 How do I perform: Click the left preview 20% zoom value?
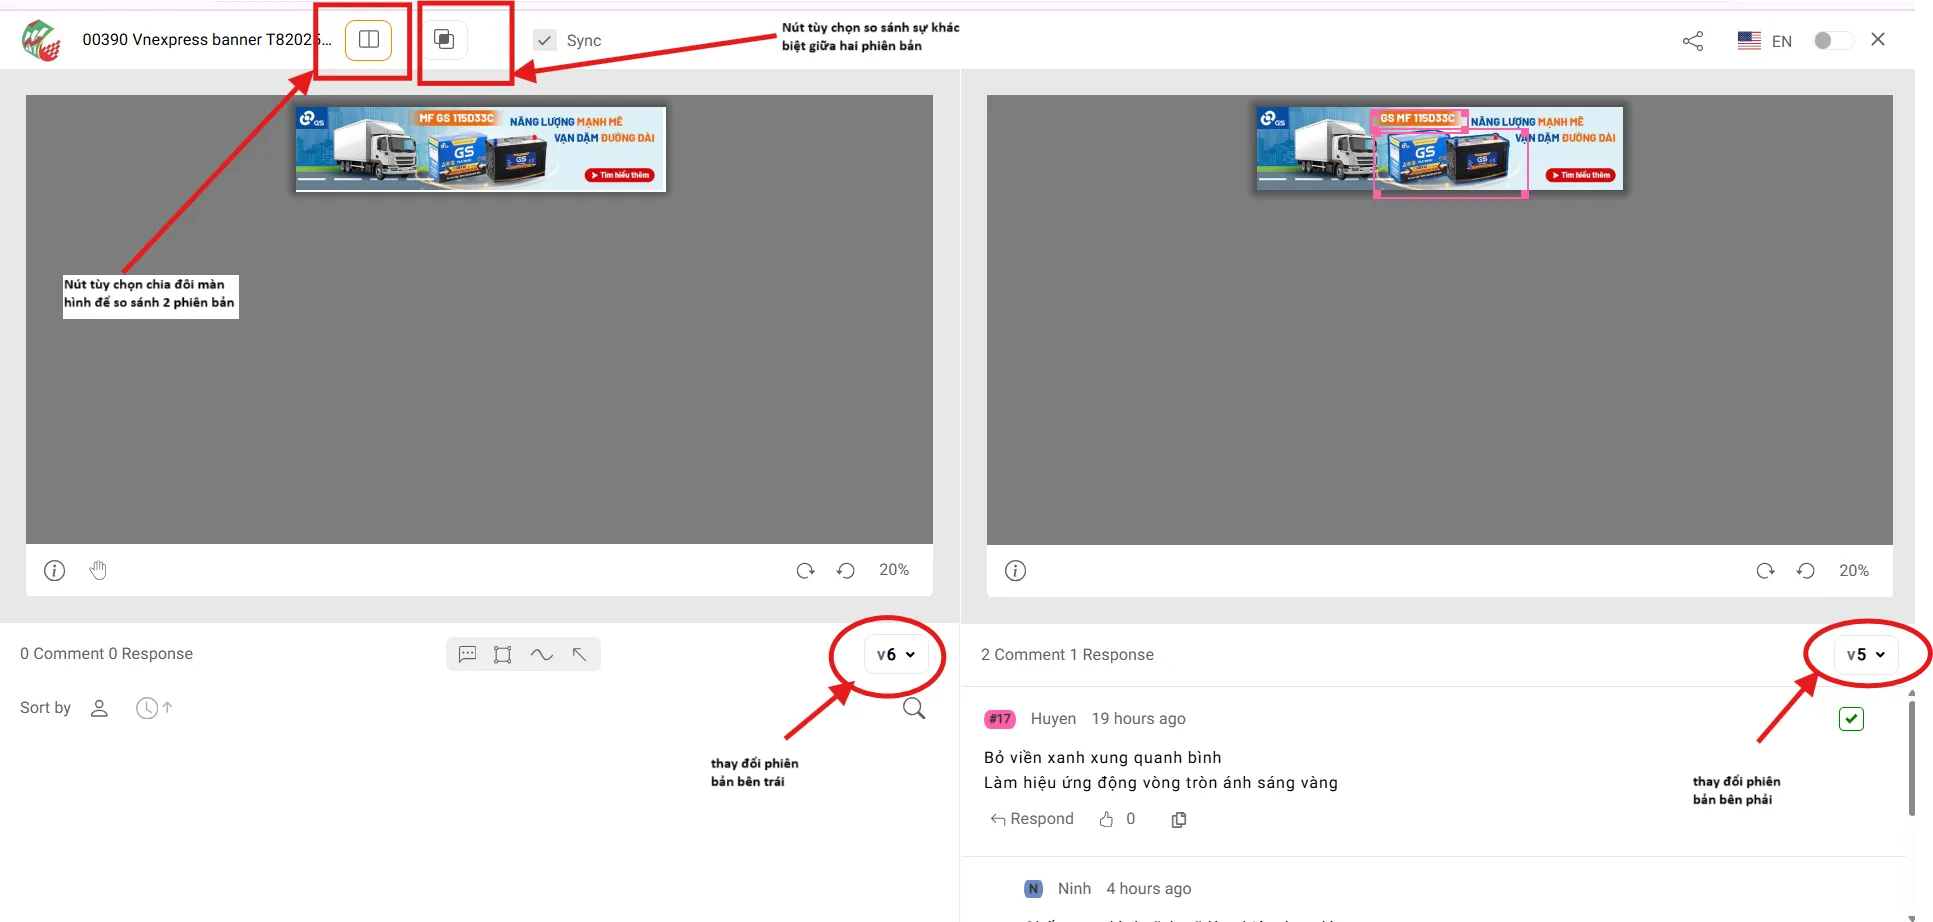click(x=894, y=570)
